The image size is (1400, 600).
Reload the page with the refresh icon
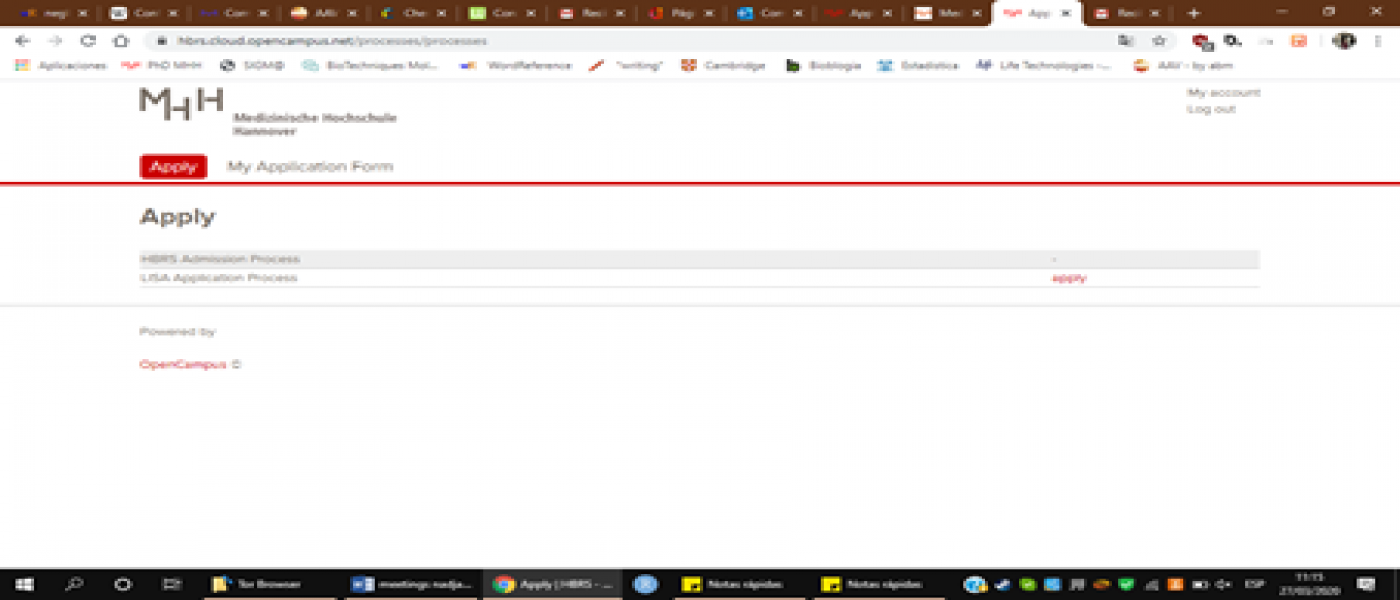(88, 41)
